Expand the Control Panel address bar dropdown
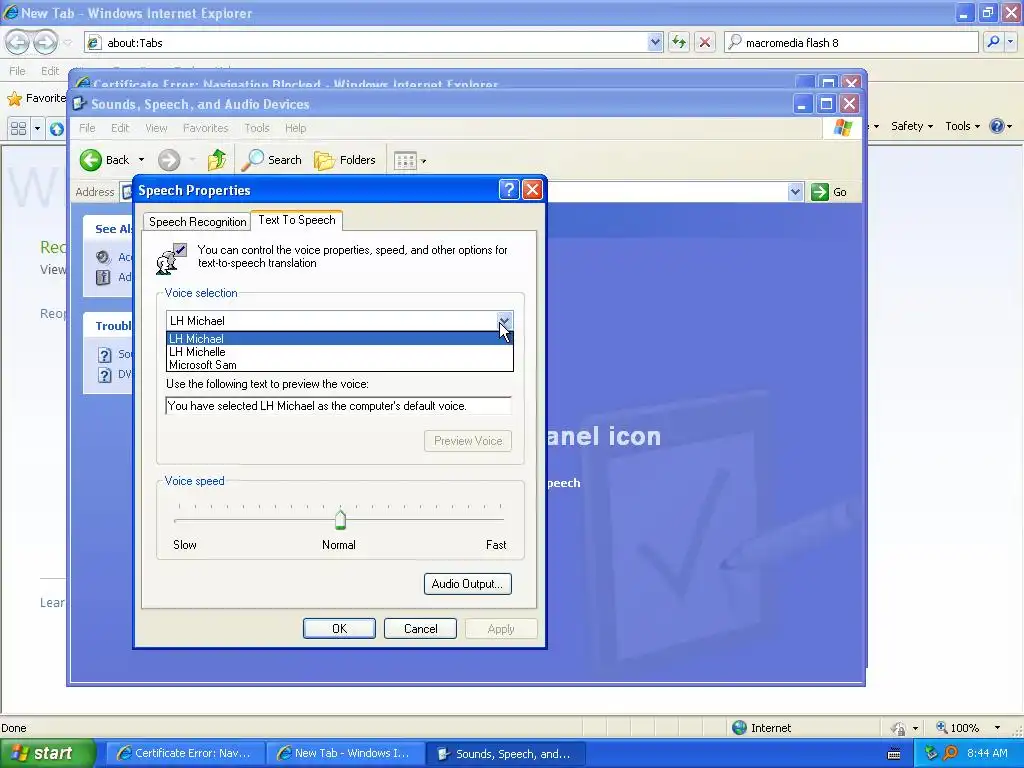 tap(795, 192)
